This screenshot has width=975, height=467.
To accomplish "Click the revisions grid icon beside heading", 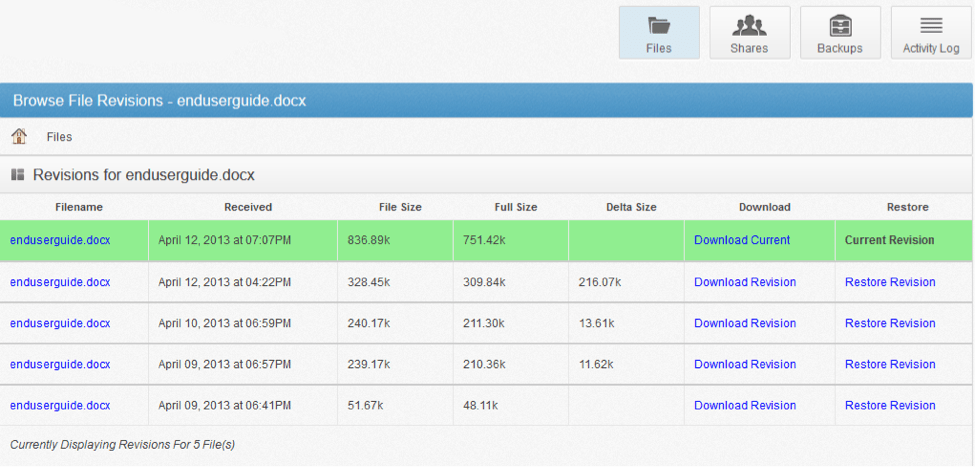I will (17, 175).
